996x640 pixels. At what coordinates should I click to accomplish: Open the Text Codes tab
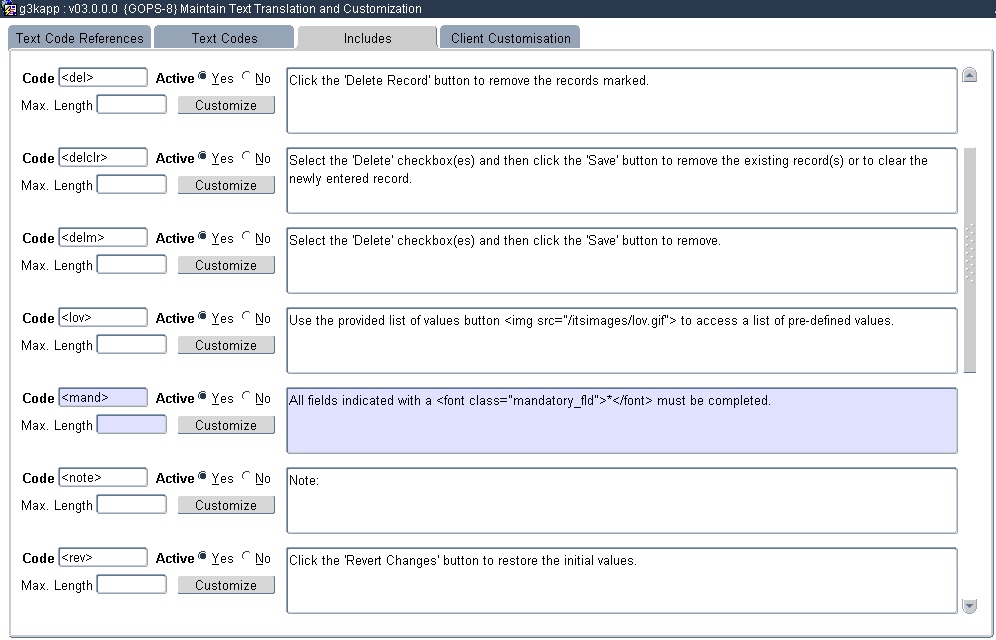(x=224, y=38)
